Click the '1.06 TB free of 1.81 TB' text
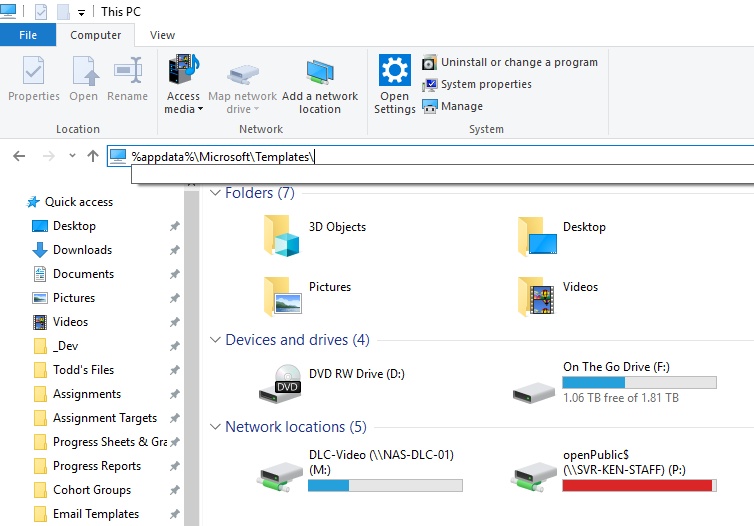This screenshot has width=754, height=526. (621, 398)
